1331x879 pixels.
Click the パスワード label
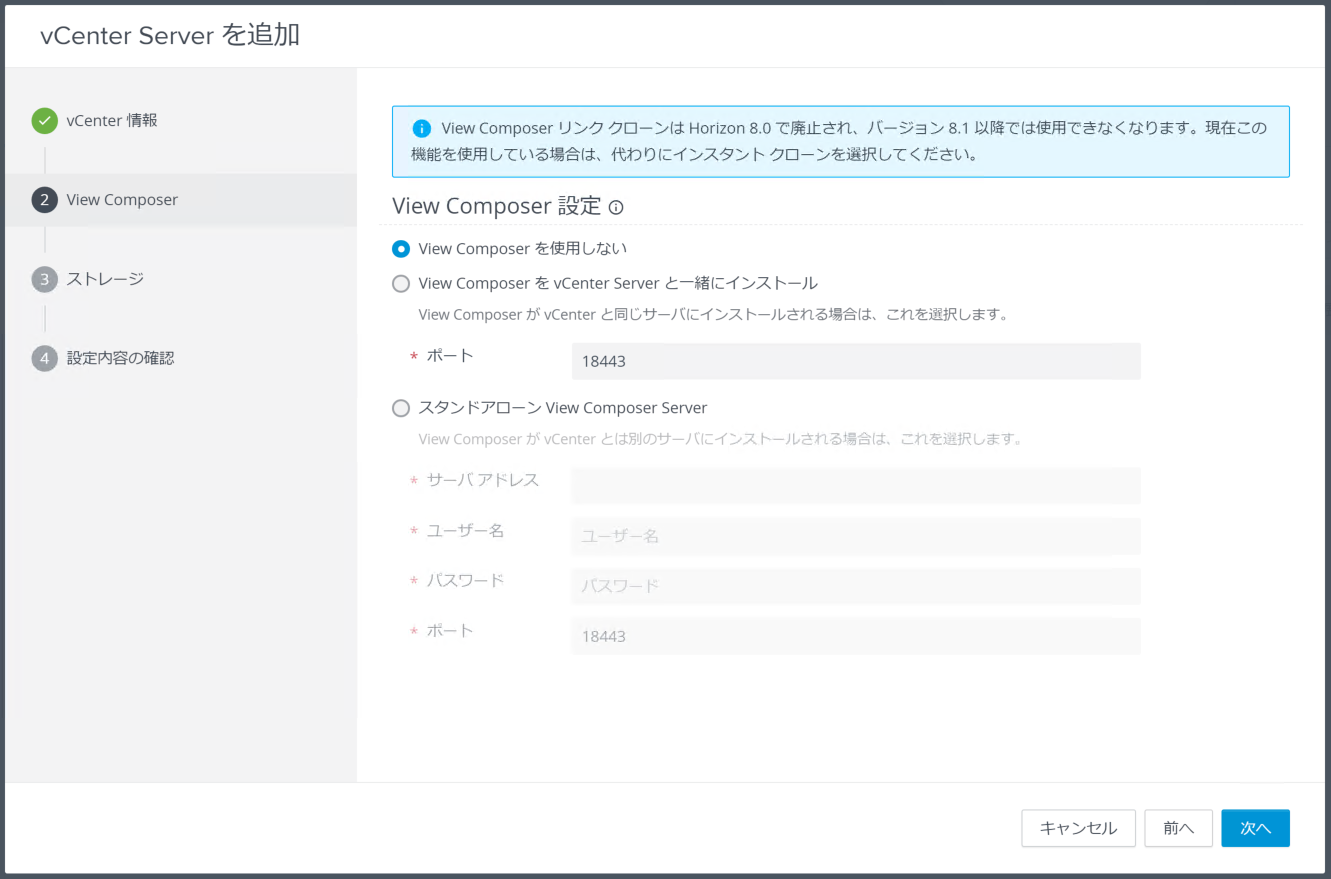[465, 581]
